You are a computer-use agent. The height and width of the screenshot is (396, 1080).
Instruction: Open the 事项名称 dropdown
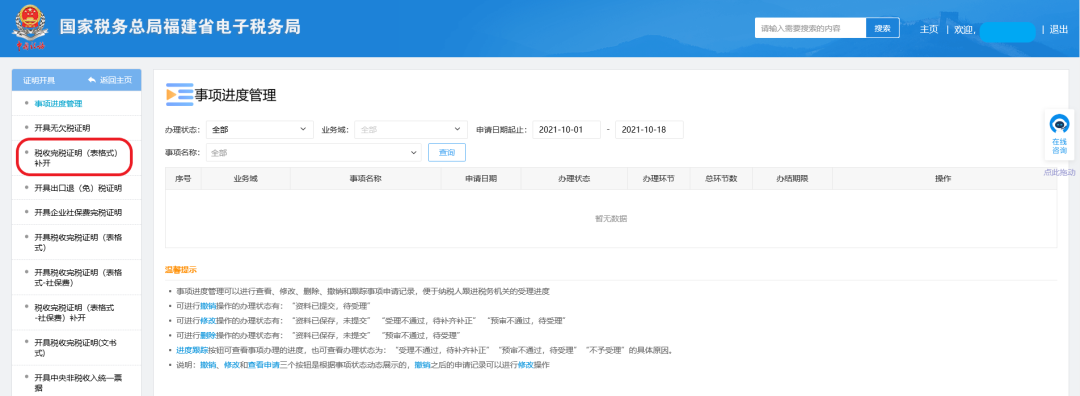coord(313,152)
